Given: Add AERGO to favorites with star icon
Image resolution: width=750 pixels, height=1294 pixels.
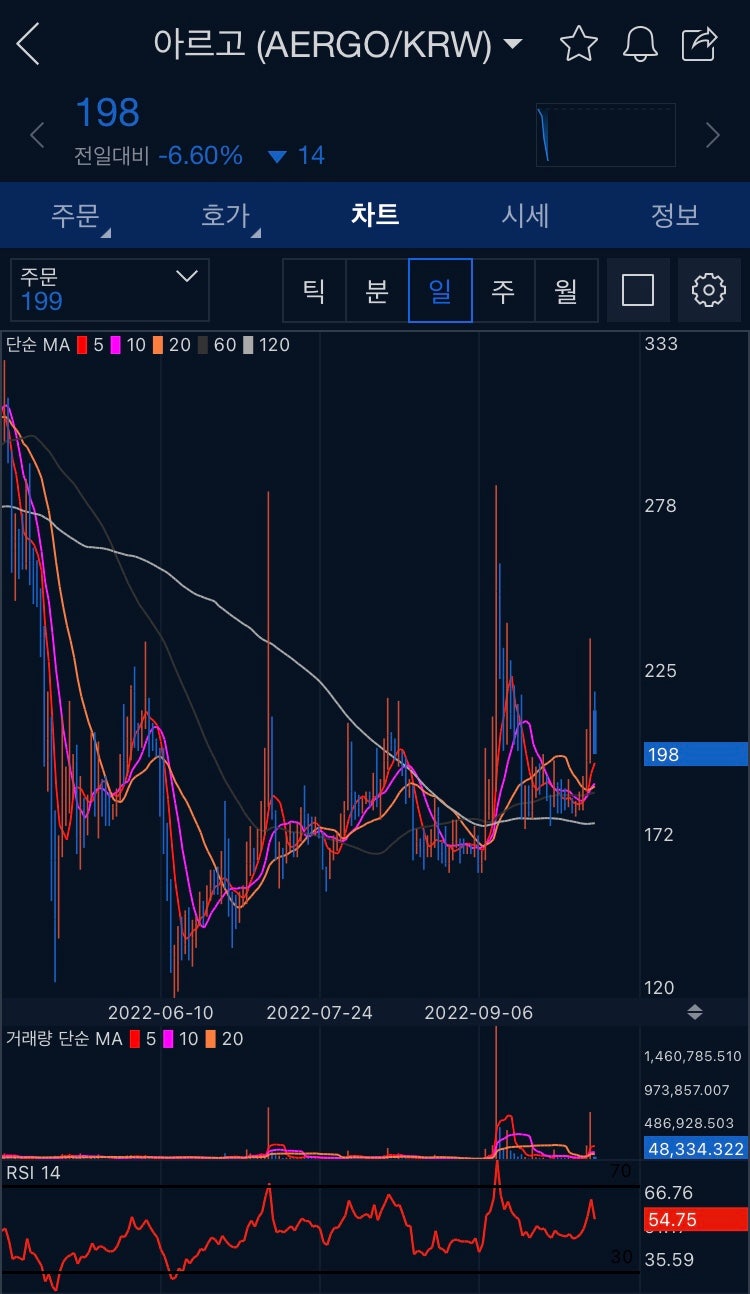Looking at the screenshot, I should pyautogui.click(x=578, y=44).
